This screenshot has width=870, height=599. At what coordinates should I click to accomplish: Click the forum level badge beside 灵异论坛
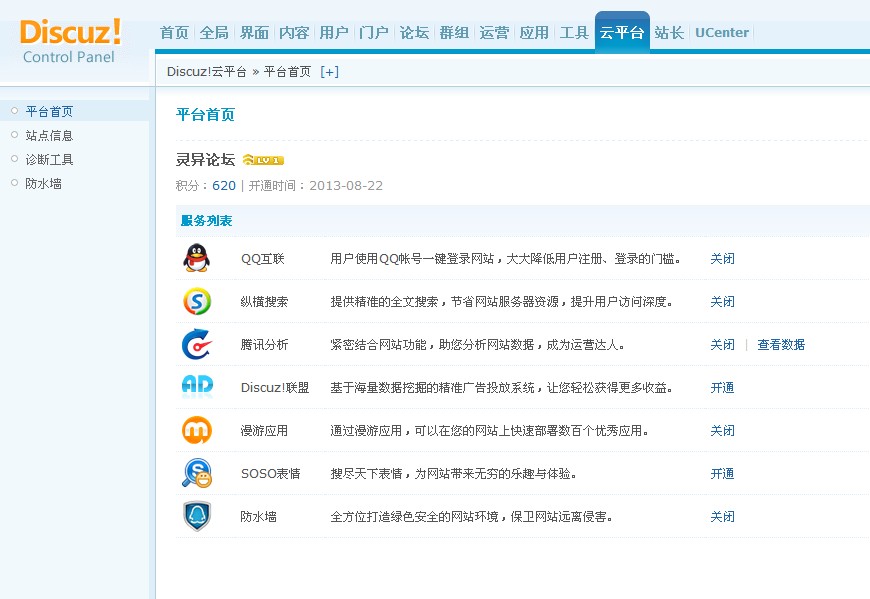263,160
